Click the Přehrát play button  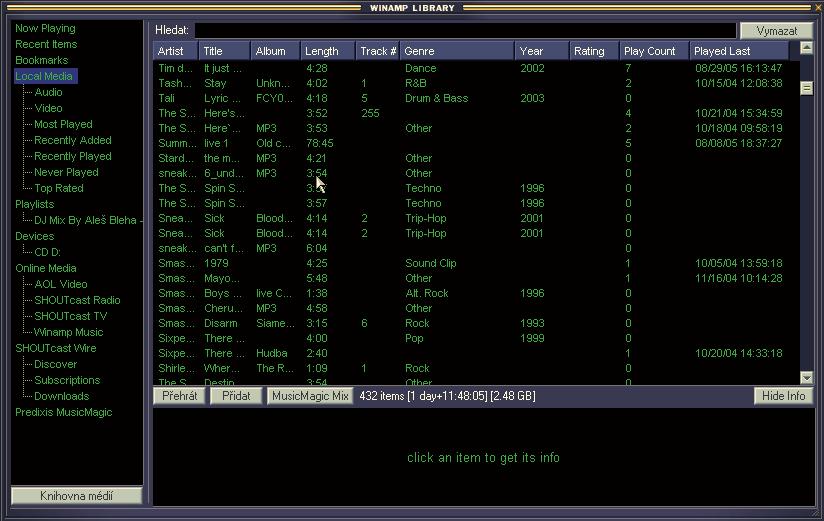tap(179, 396)
